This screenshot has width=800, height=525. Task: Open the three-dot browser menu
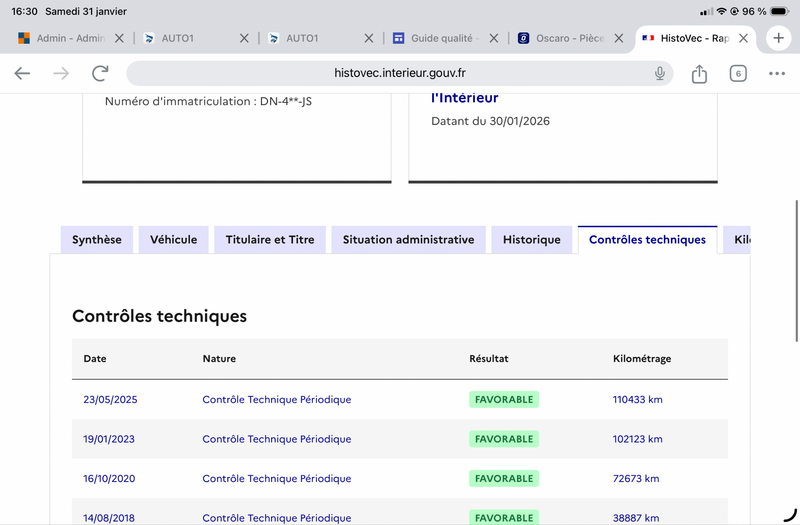777,73
